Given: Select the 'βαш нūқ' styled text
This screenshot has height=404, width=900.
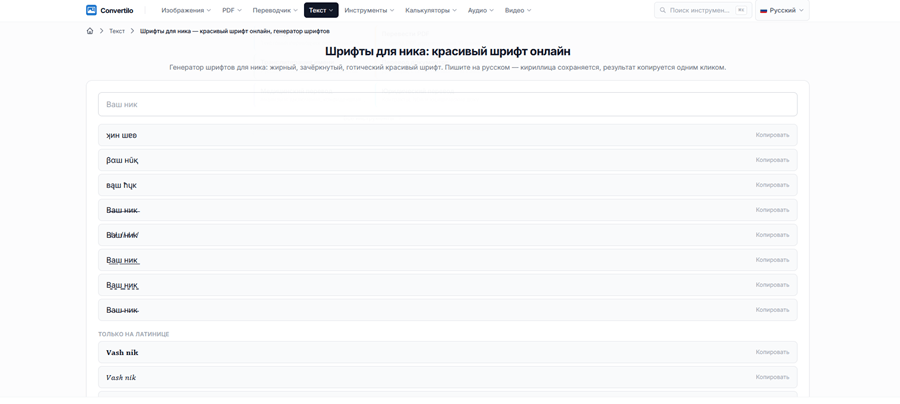Looking at the screenshot, I should 122,161.
